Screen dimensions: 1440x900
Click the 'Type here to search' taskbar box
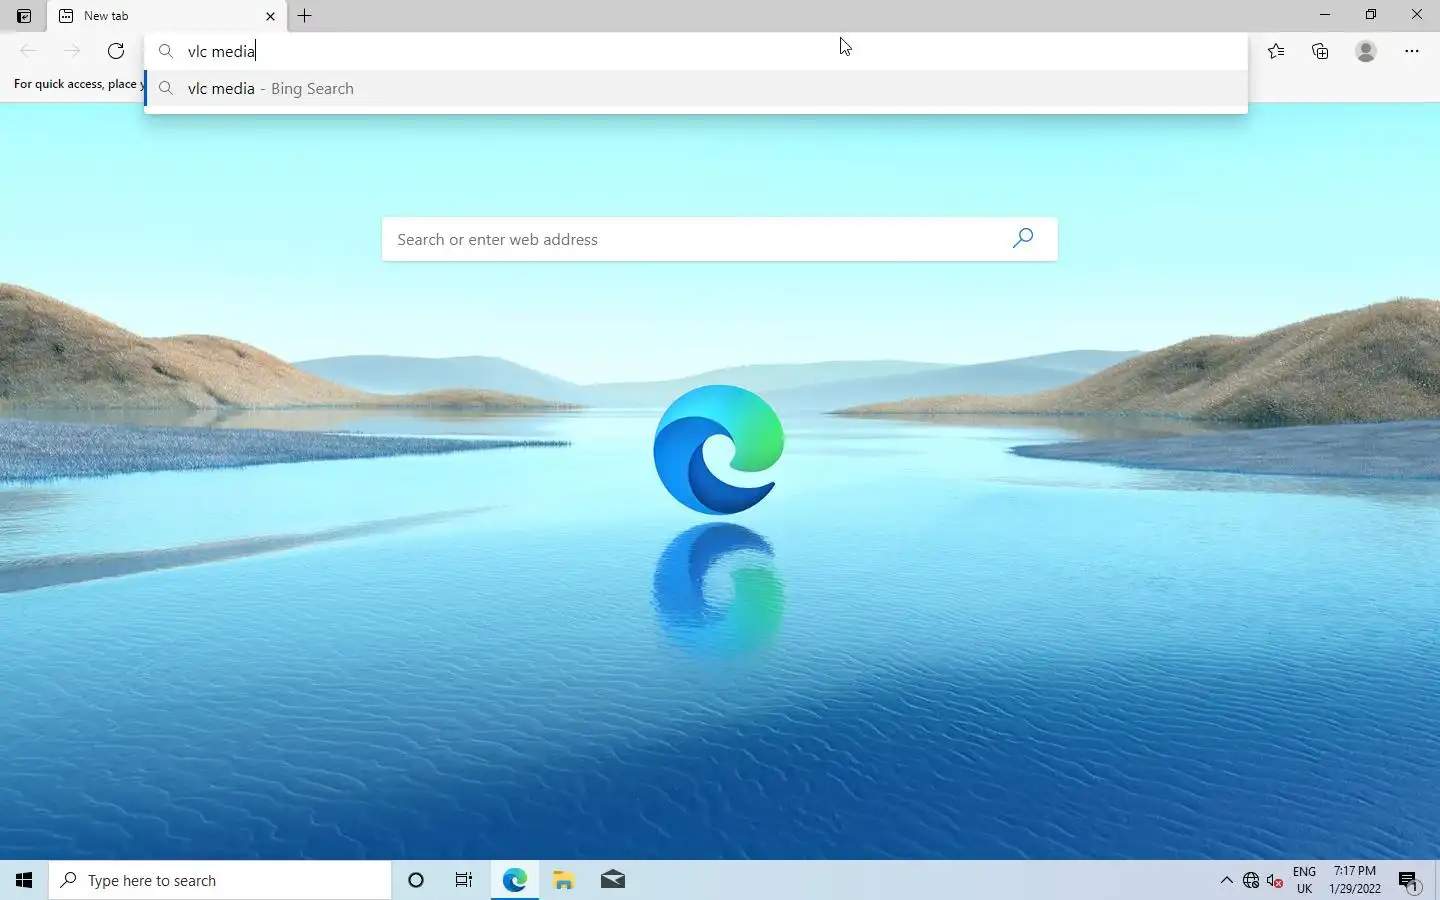tap(220, 880)
